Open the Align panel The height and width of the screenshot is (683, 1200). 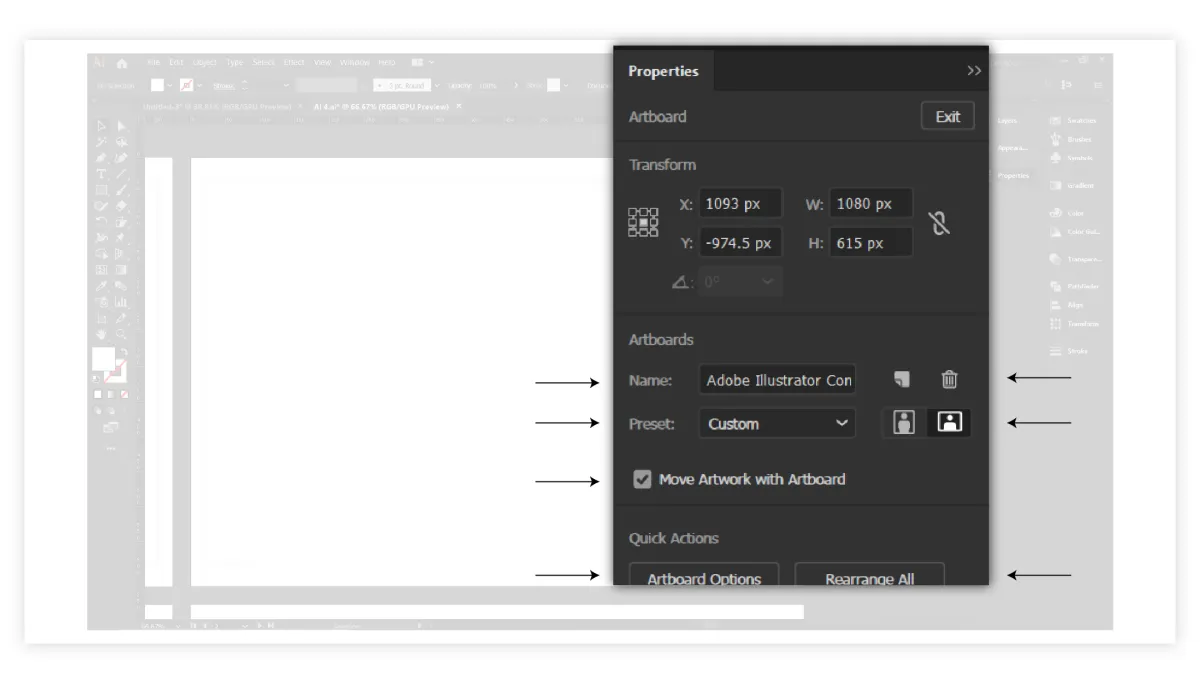coord(1067,306)
